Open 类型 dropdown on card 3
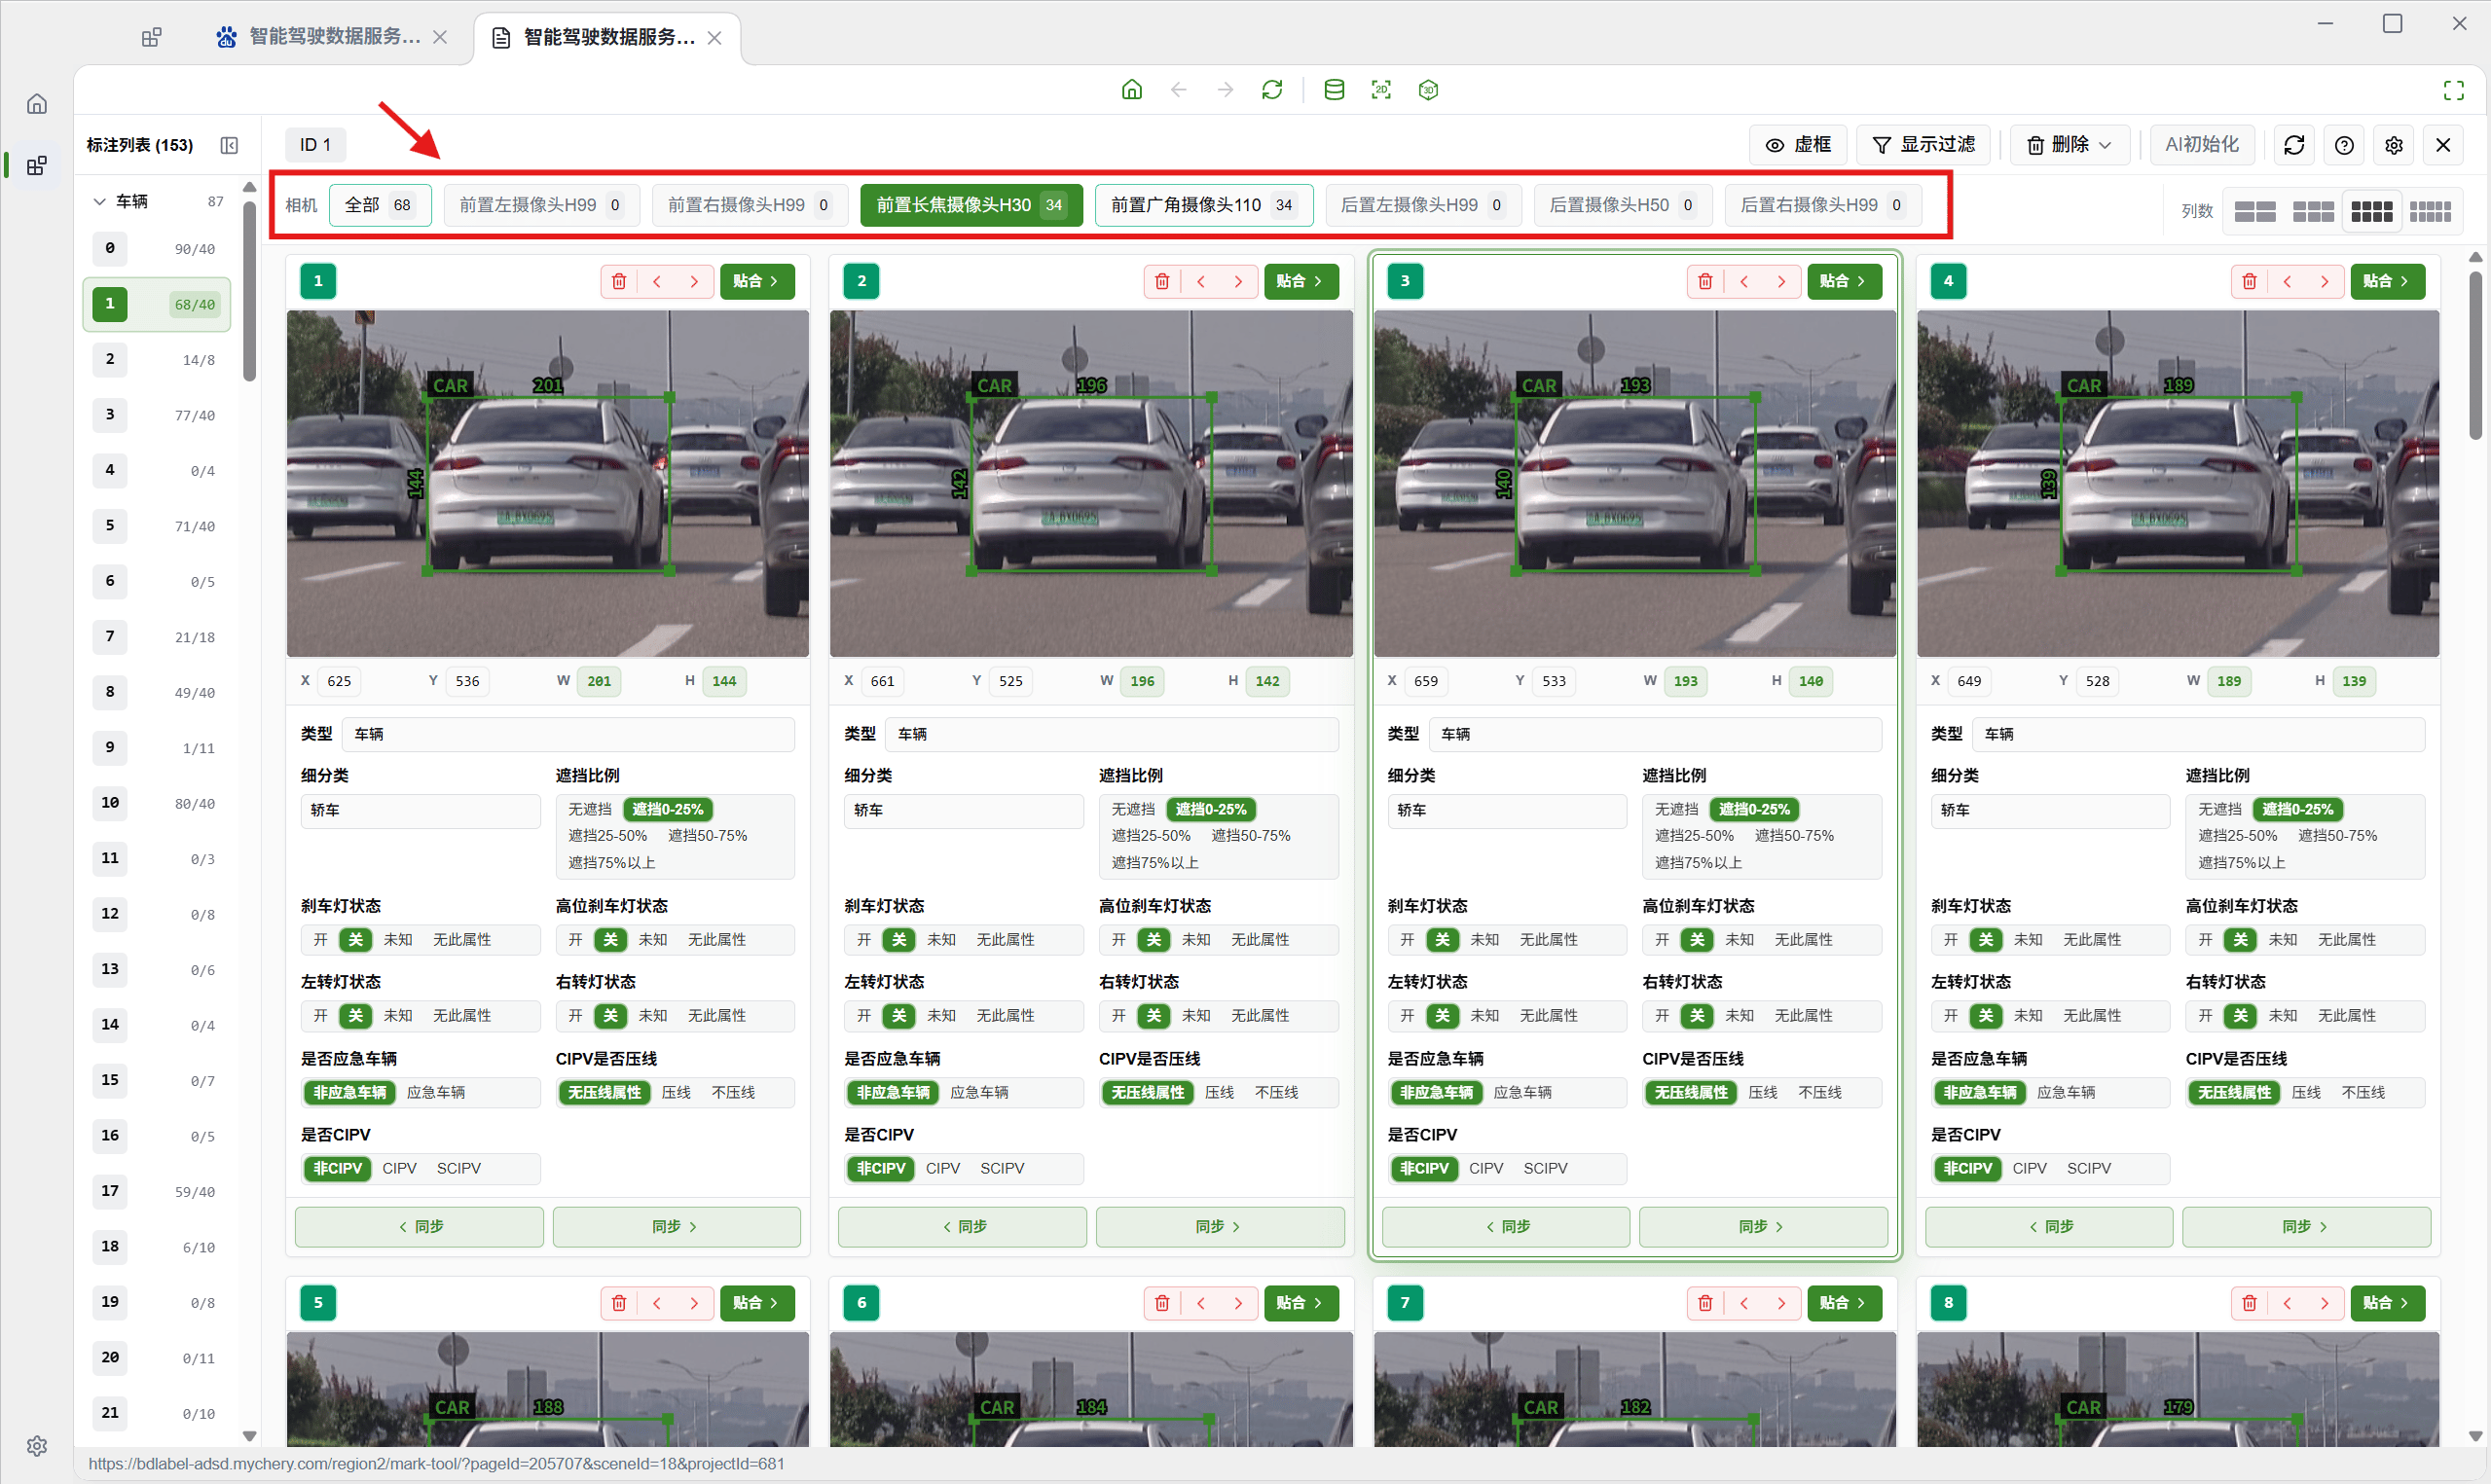This screenshot has height=1484, width=2491. click(x=1655, y=734)
